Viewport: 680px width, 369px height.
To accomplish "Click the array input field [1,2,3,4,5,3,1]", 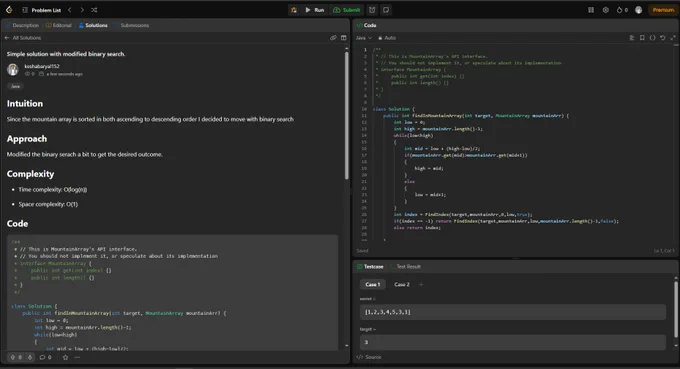I will pos(513,312).
